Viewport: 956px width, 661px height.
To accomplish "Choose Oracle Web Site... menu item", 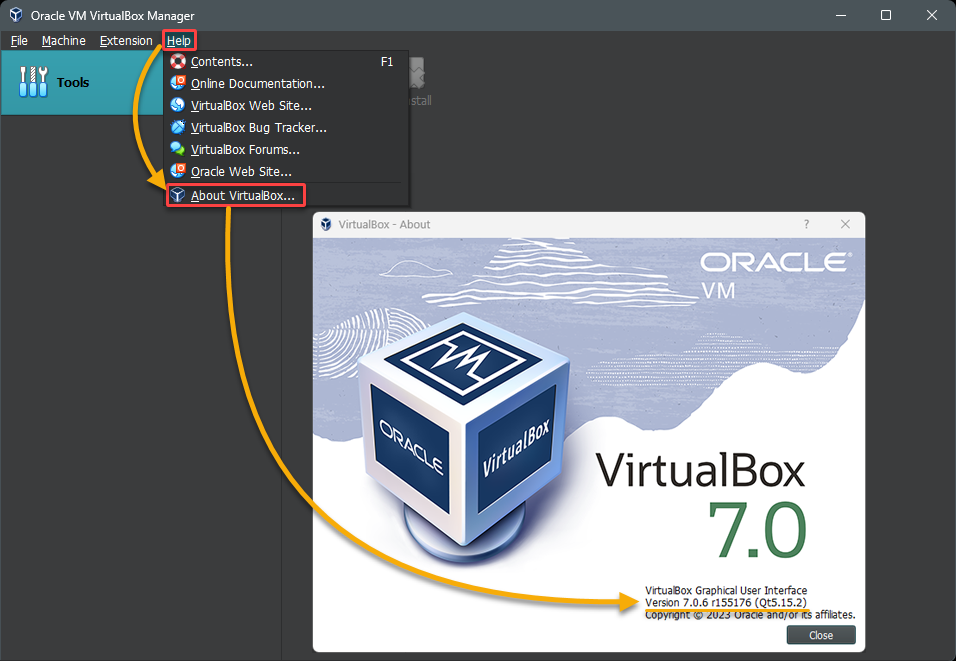I will click(286, 171).
